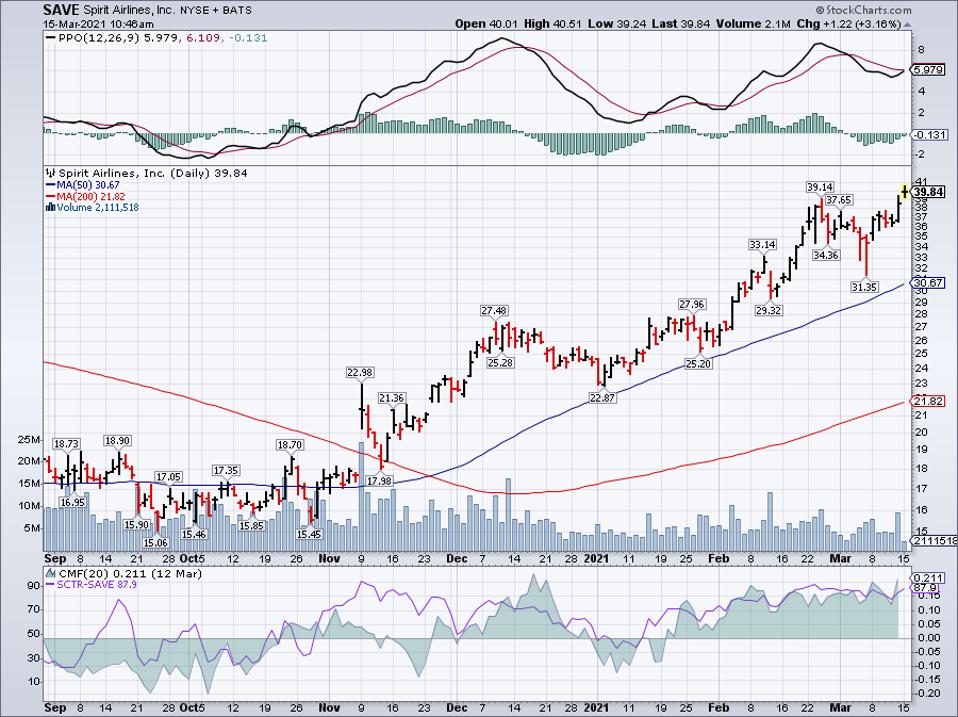
Task: Click the 15.85 price annotation
Action: click(x=251, y=526)
